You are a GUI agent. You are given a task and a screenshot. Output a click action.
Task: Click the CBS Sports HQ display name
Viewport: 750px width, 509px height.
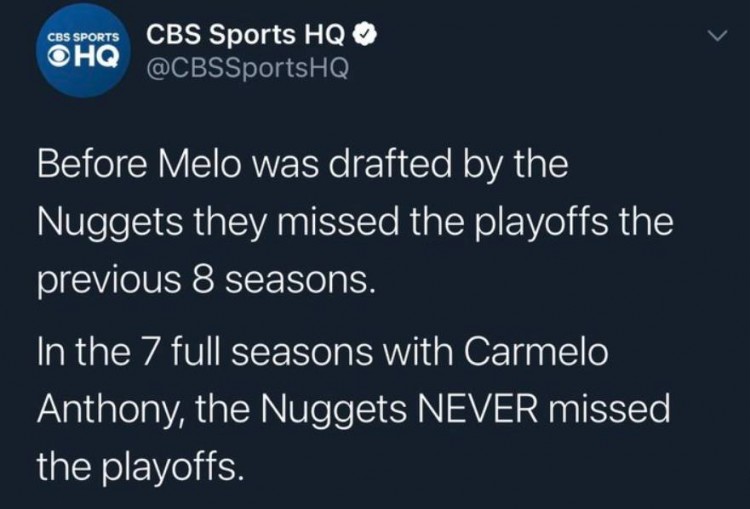click(x=247, y=36)
